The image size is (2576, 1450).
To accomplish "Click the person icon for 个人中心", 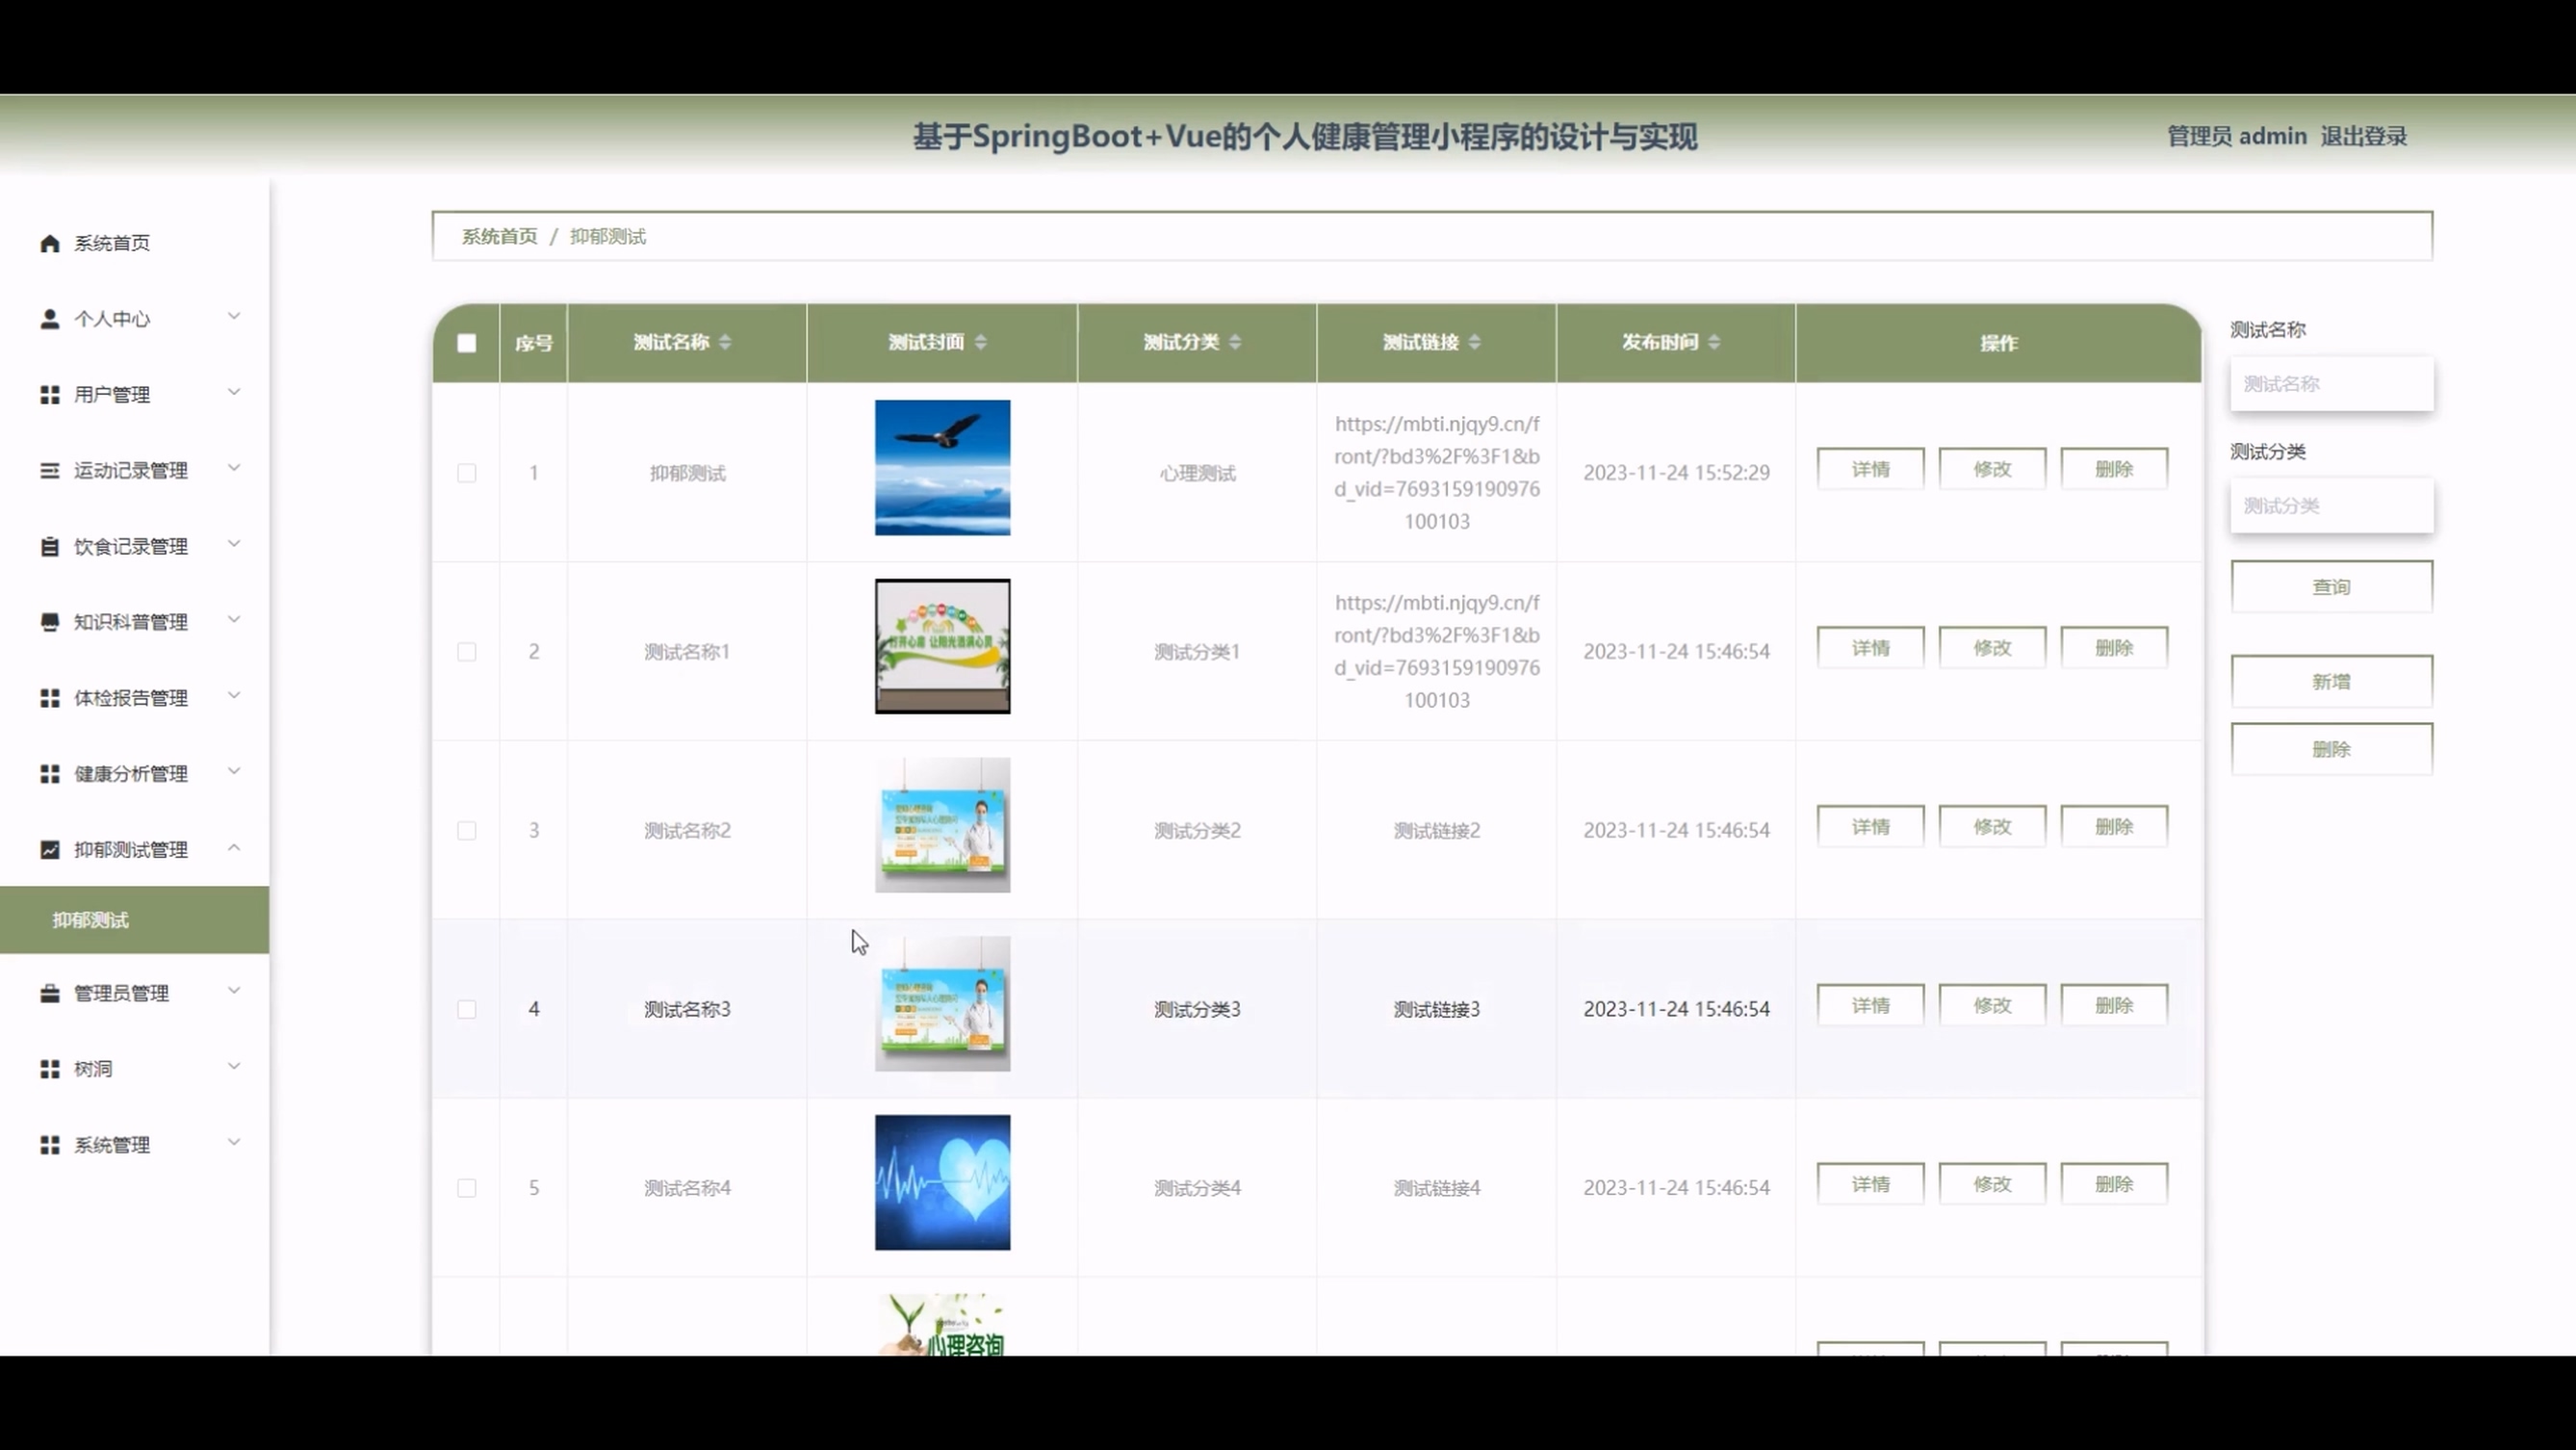I will coord(49,319).
